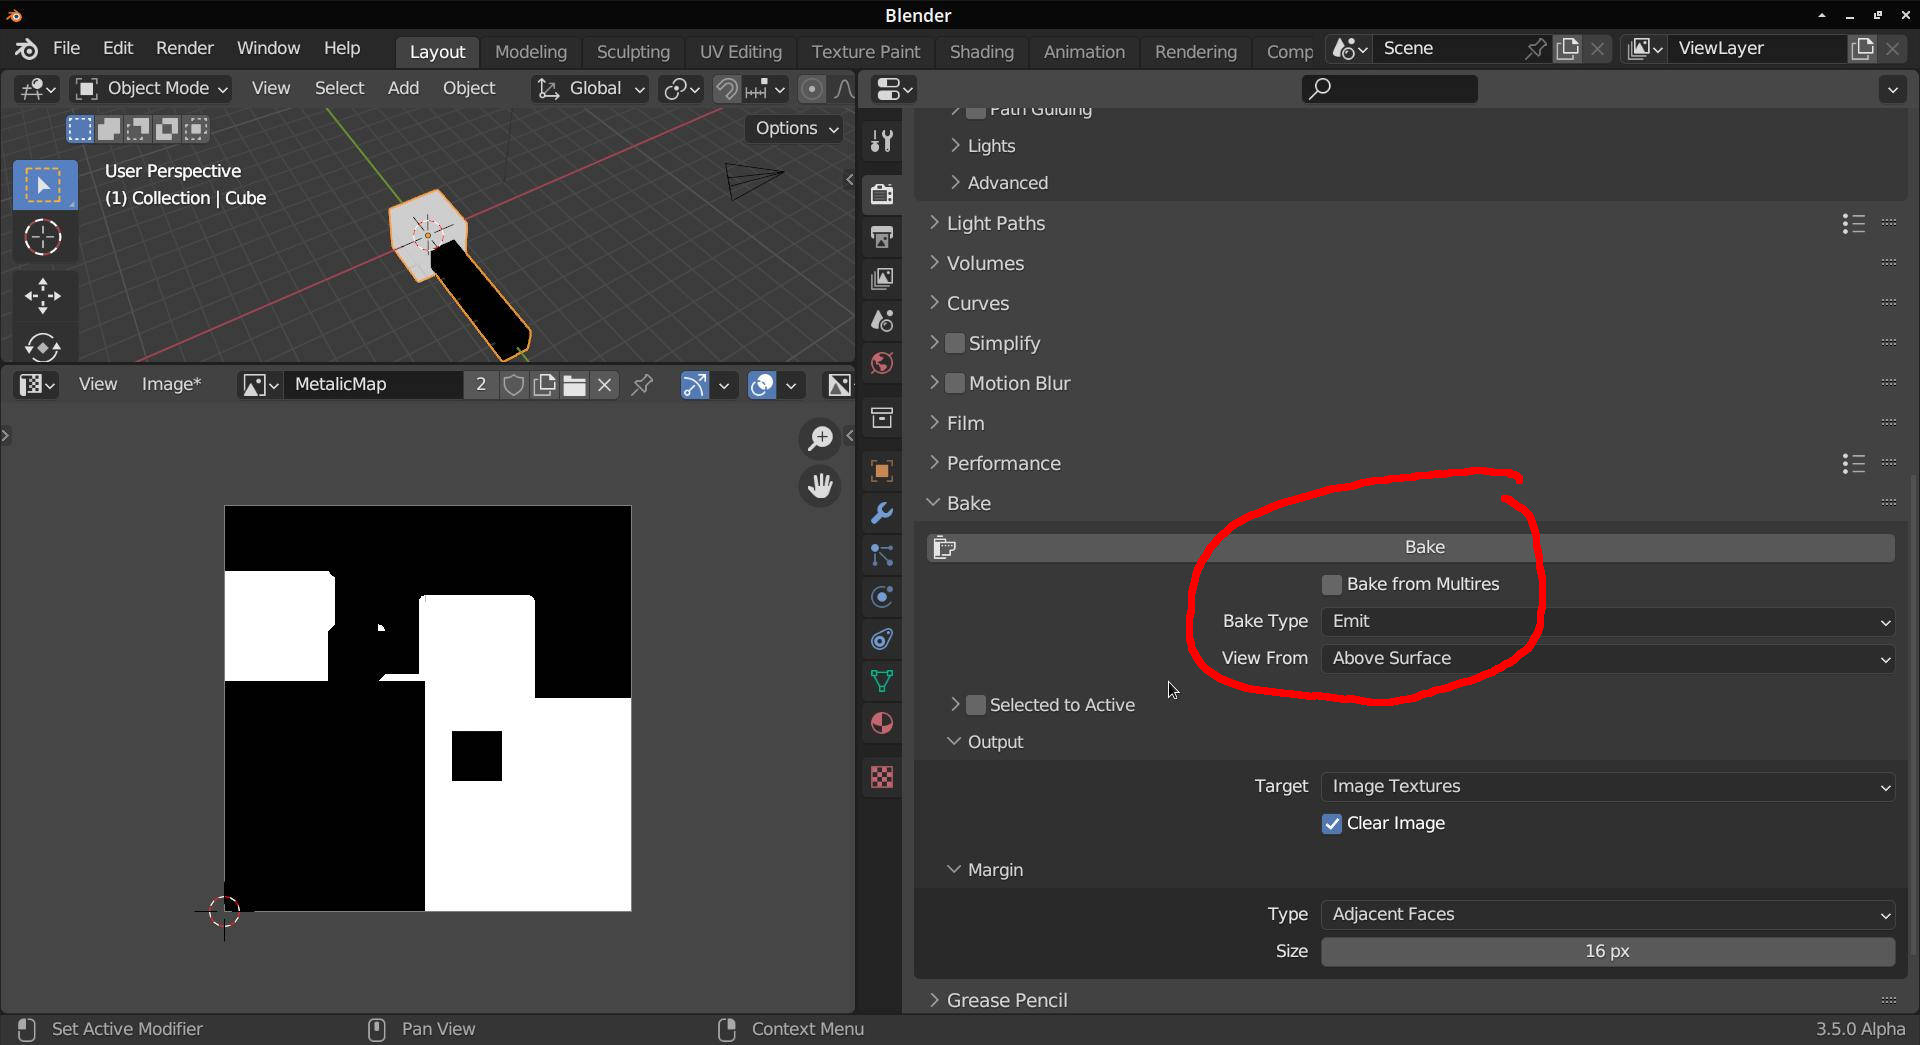
Task: Enable Bake from Multires
Action: [1330, 584]
